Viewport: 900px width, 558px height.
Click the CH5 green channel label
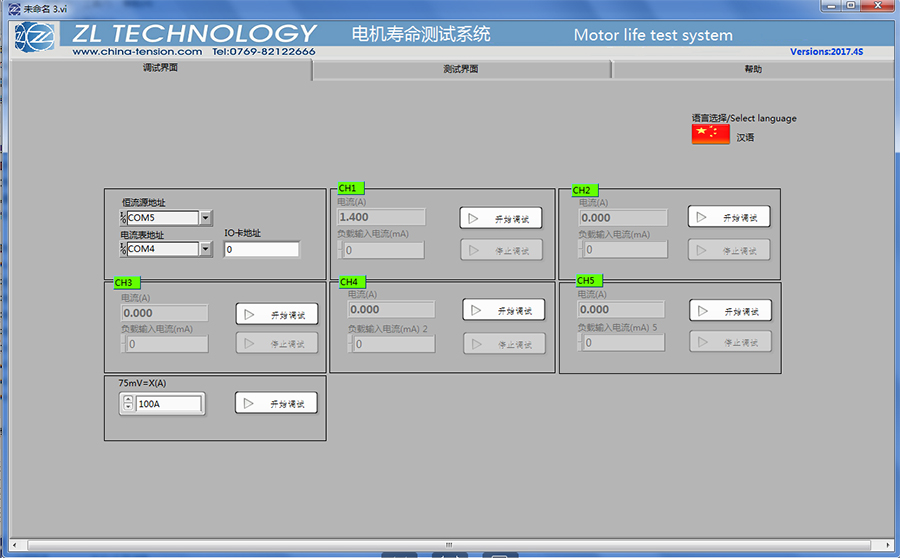click(587, 281)
